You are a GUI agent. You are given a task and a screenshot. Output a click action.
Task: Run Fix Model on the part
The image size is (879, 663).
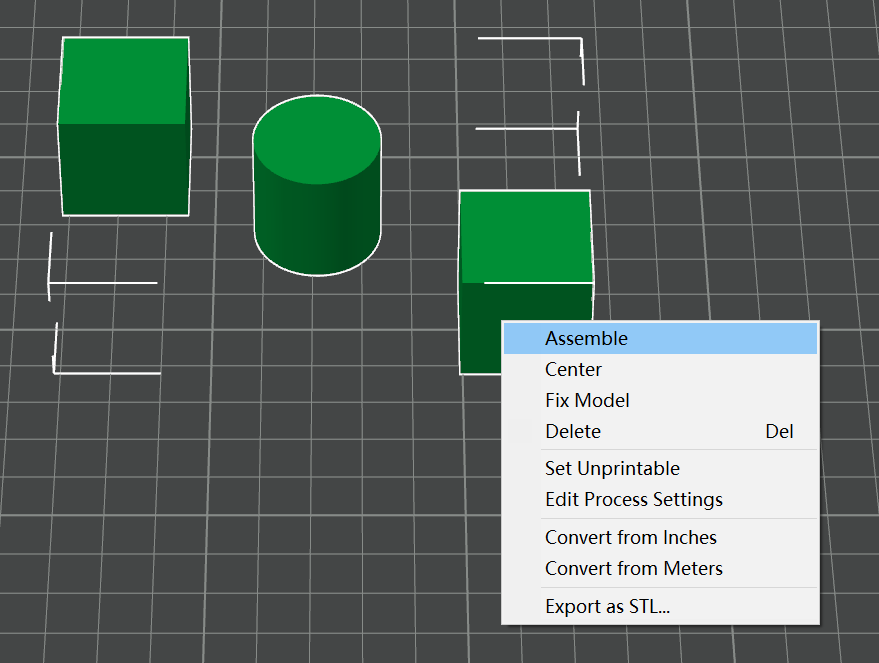coord(587,400)
